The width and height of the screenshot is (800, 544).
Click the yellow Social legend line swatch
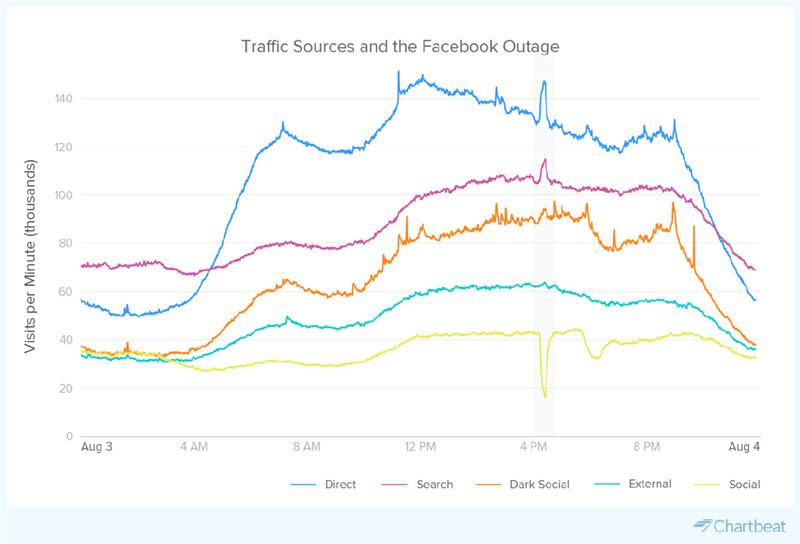tap(710, 484)
